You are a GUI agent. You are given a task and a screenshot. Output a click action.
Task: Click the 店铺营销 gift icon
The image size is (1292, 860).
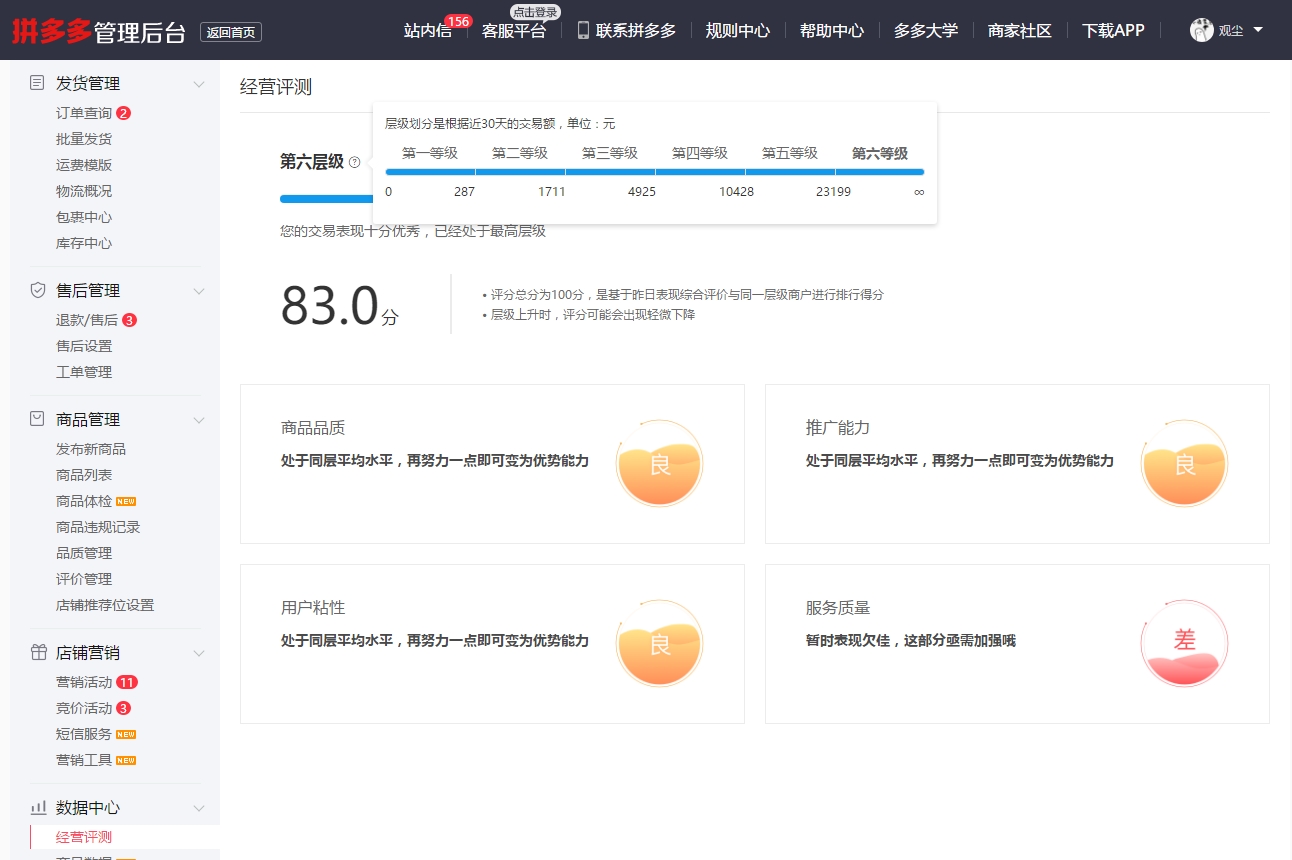(x=38, y=652)
